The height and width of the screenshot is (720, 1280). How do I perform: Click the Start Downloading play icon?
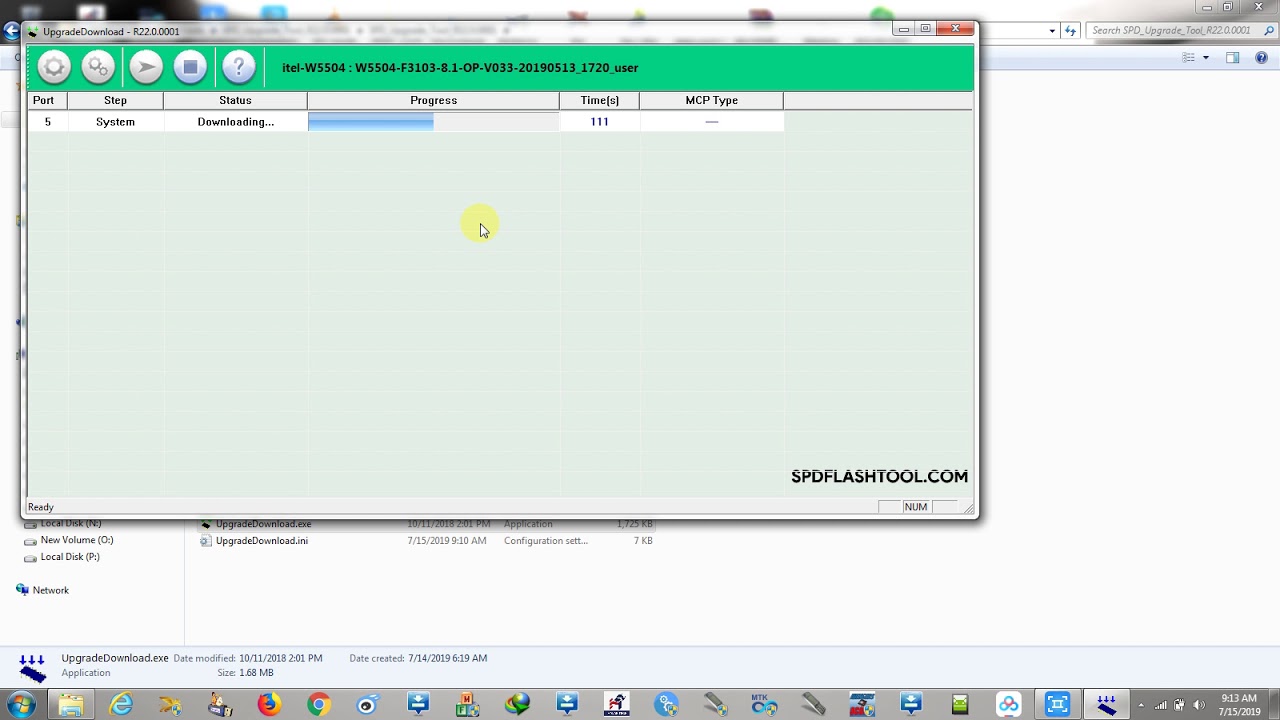click(146, 68)
